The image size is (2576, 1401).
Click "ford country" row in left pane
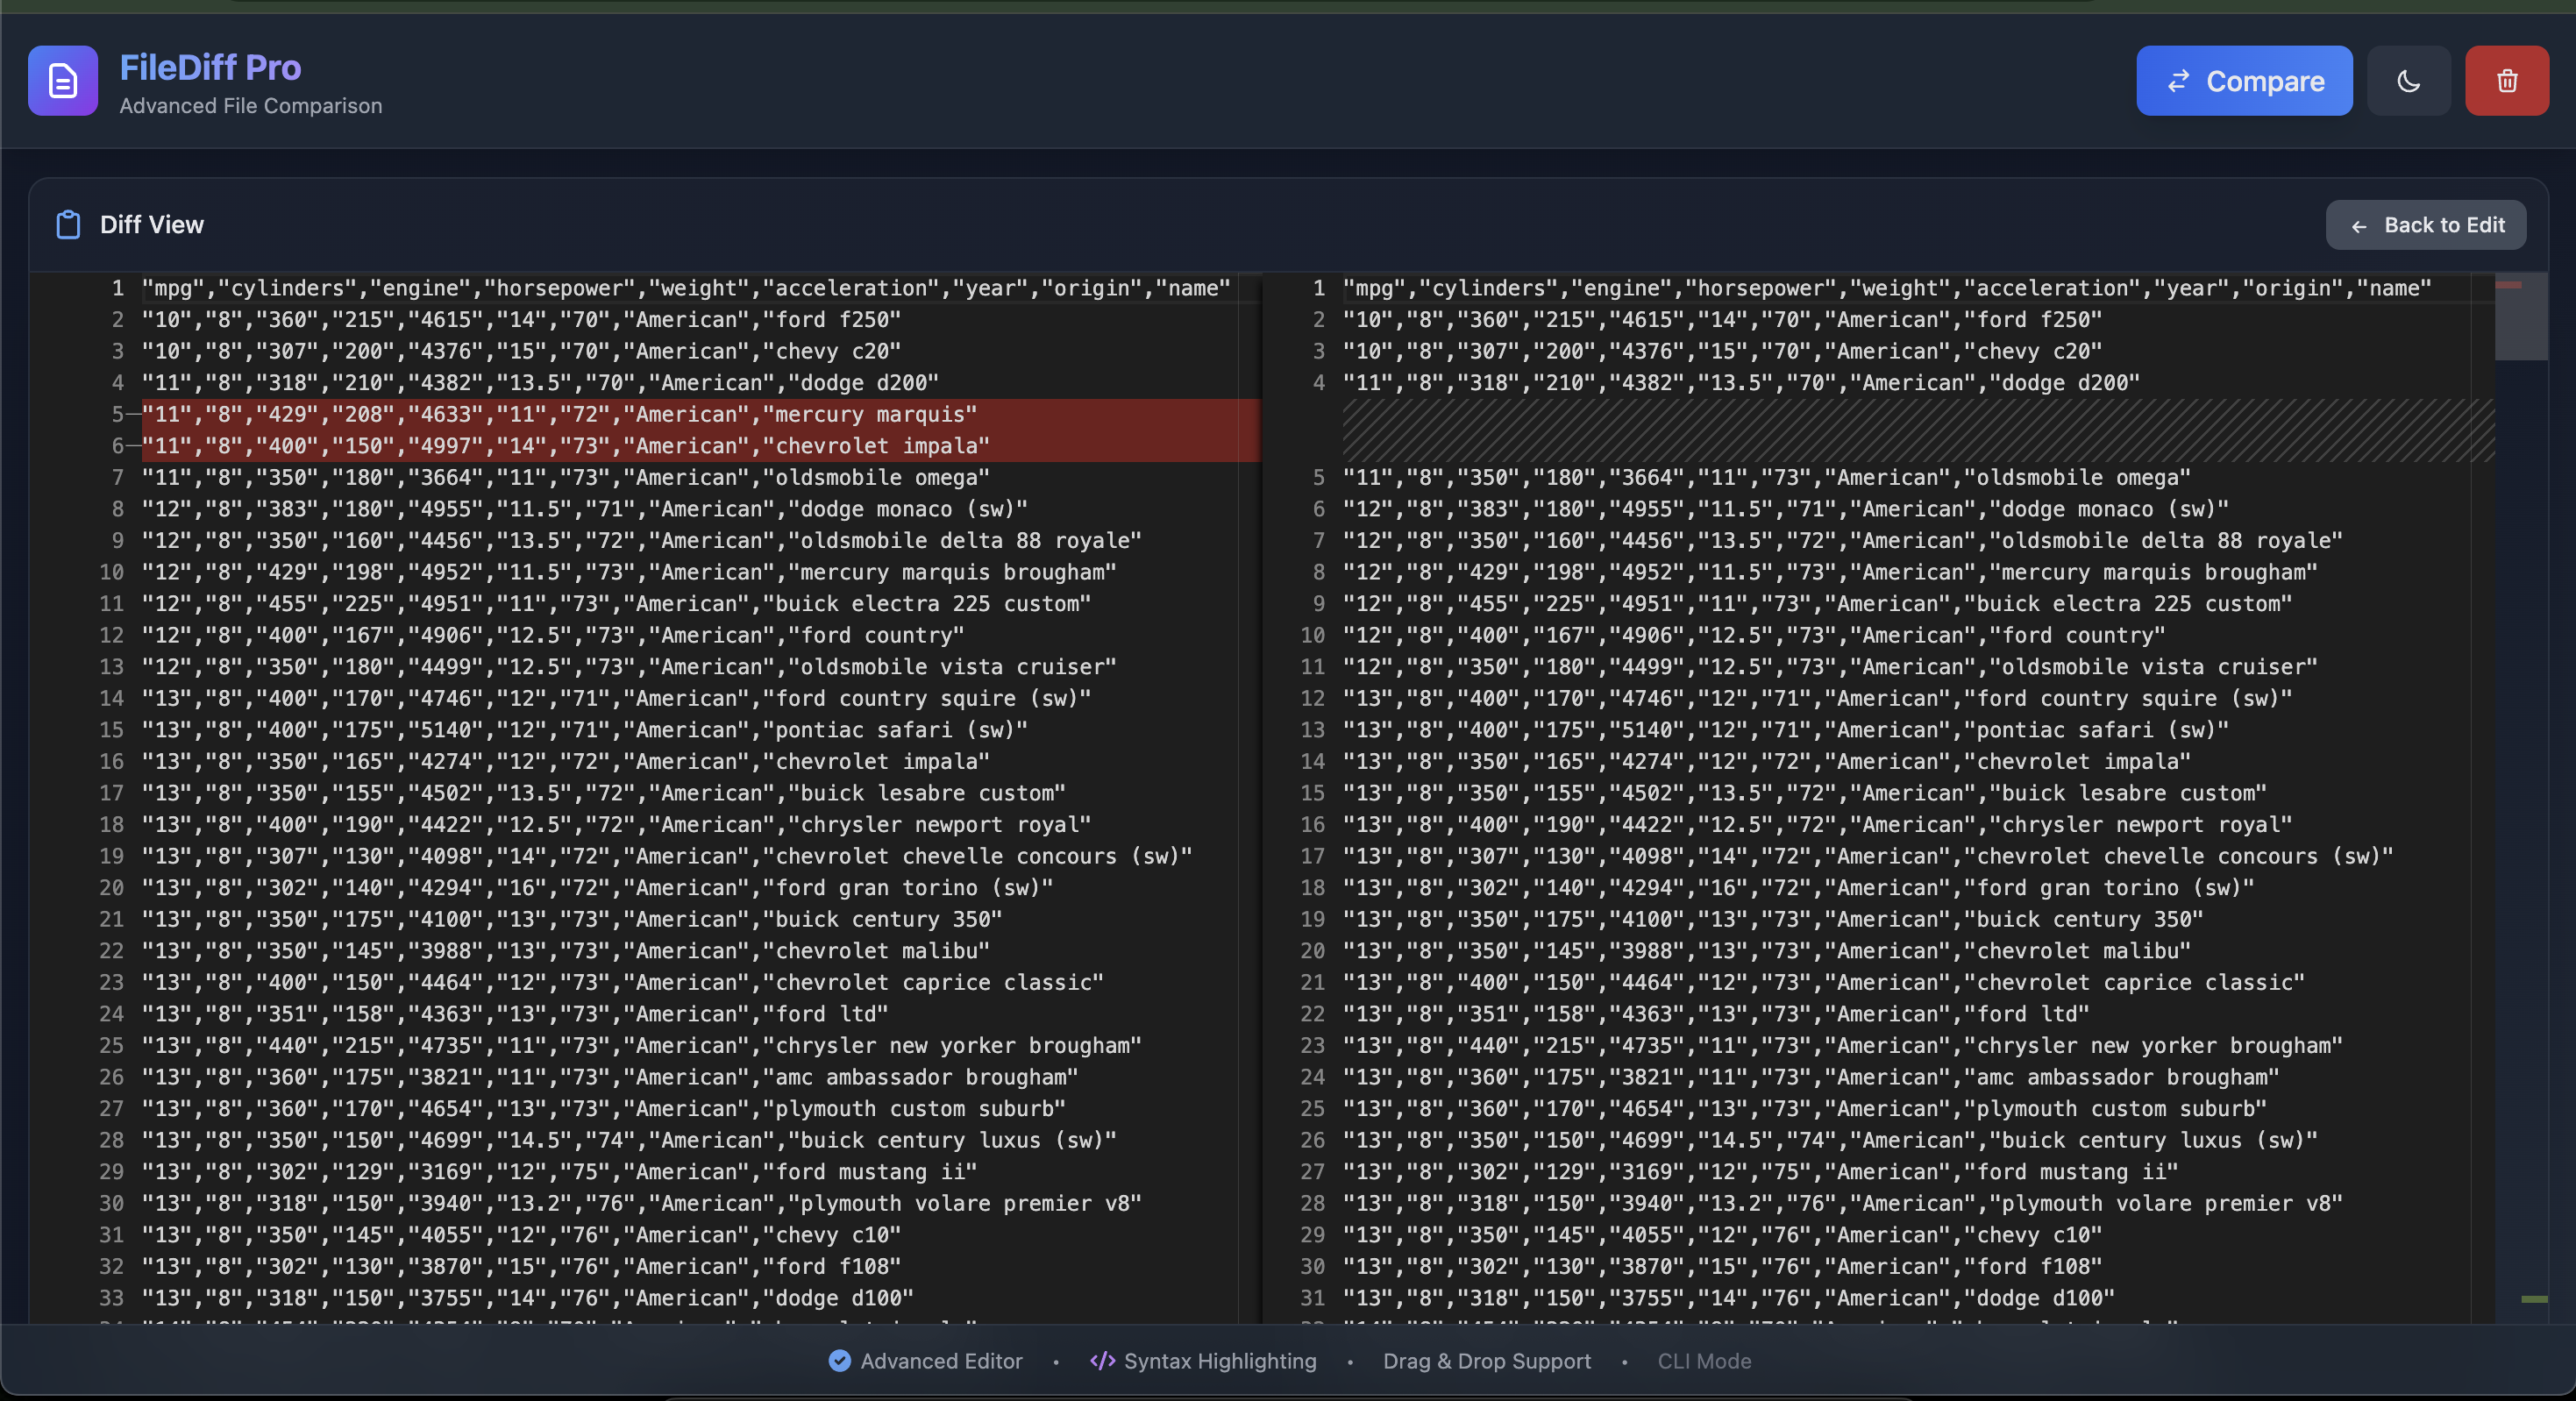pos(553,635)
